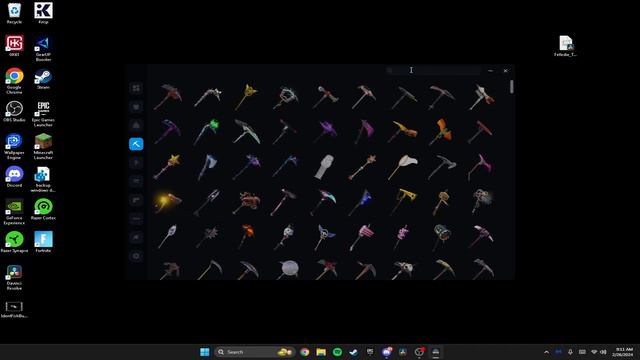Show hidden system tray icons
Viewport: 640px width, 360px height.
click(x=546, y=352)
